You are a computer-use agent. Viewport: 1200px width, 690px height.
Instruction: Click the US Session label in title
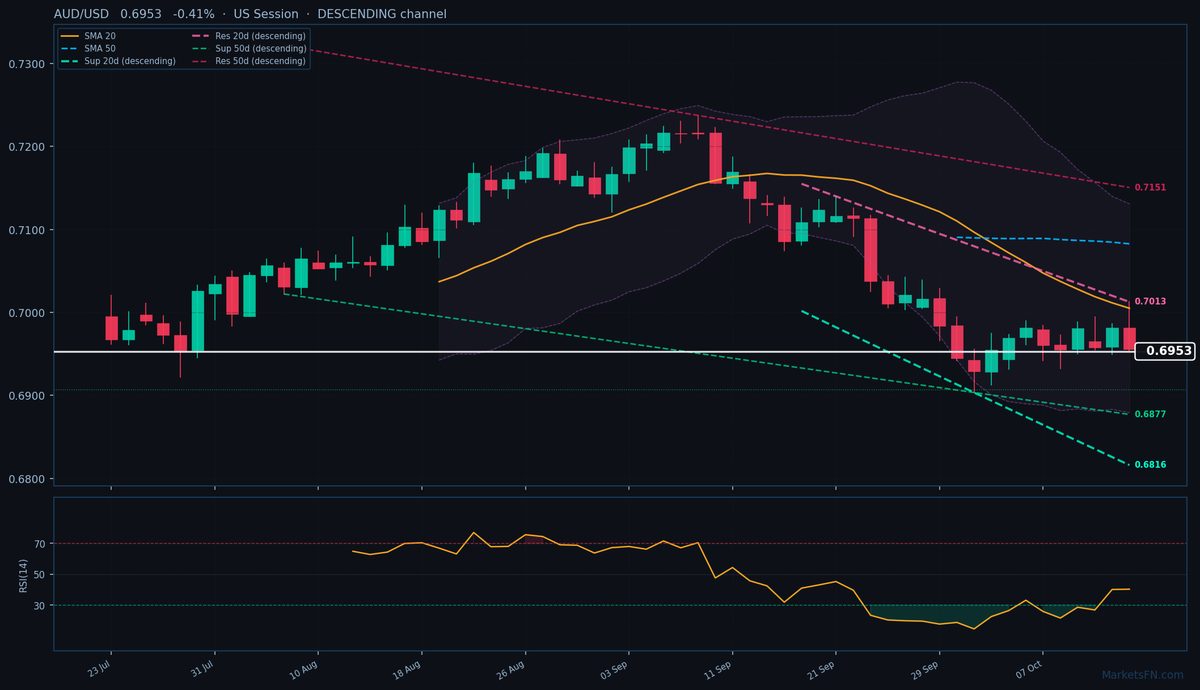click(265, 14)
